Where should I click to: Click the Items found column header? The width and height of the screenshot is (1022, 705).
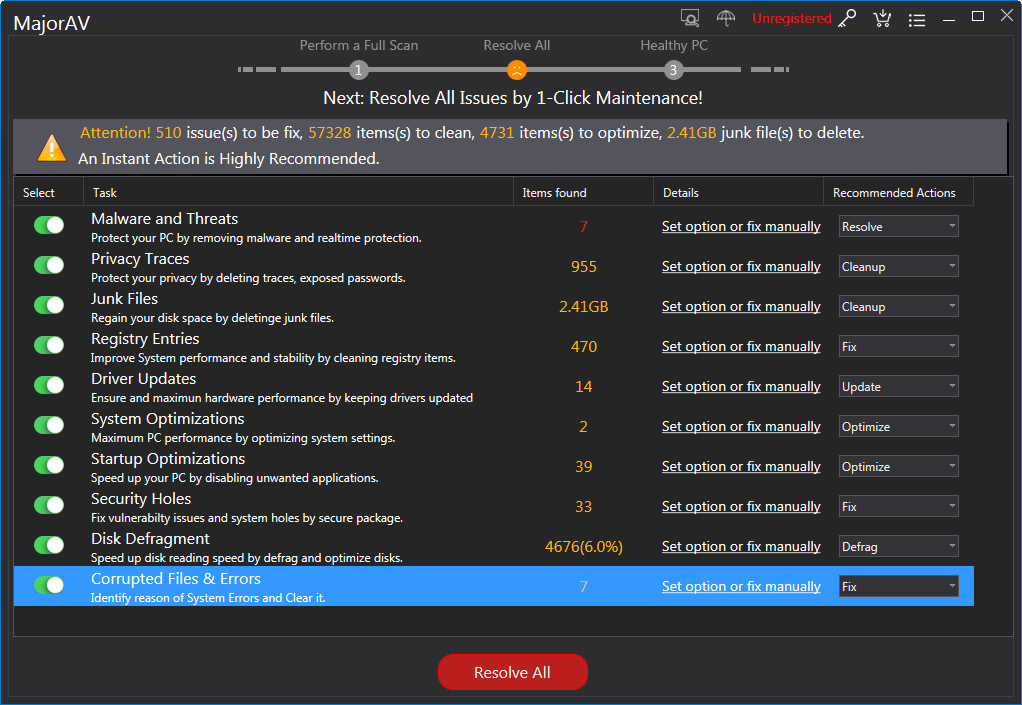point(554,193)
